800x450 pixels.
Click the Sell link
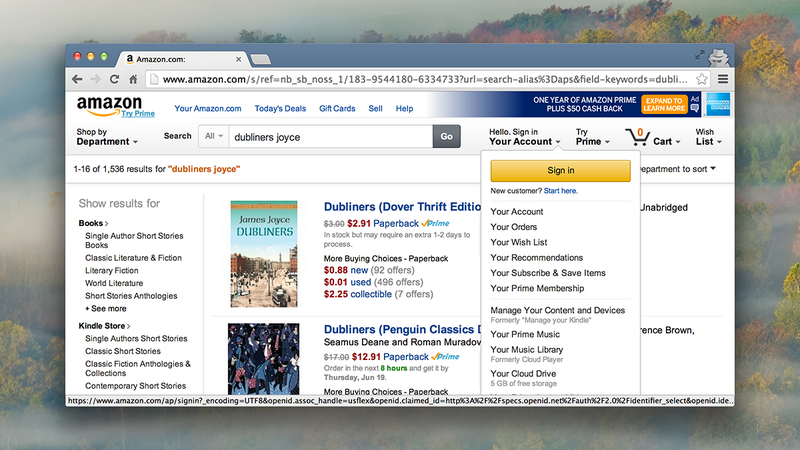[376, 108]
